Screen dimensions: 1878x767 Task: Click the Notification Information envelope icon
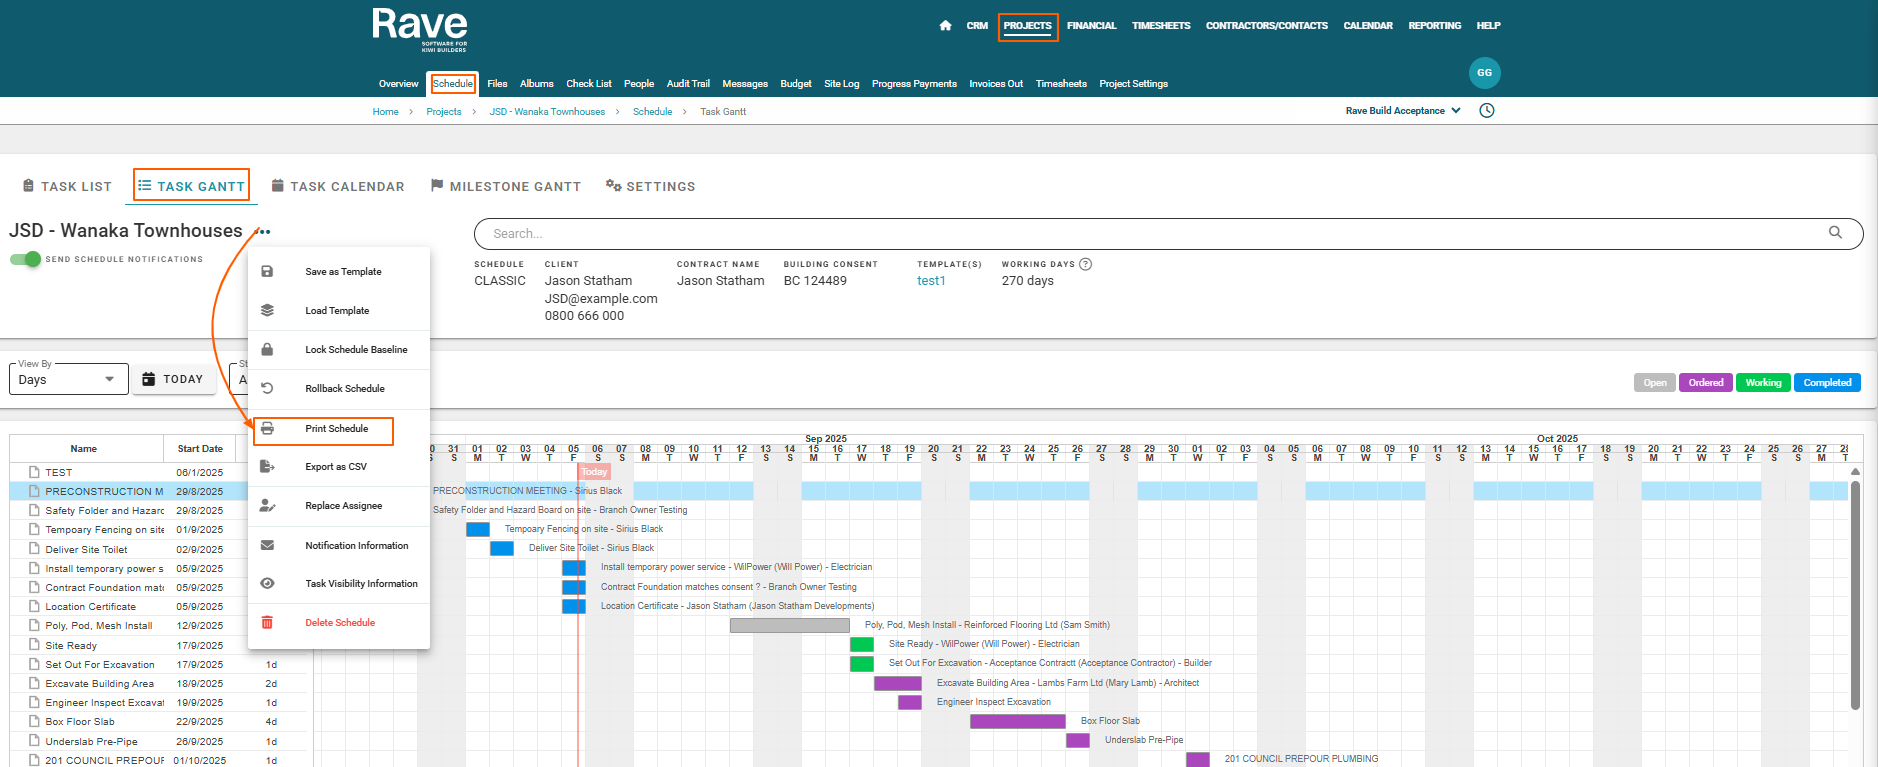click(267, 546)
